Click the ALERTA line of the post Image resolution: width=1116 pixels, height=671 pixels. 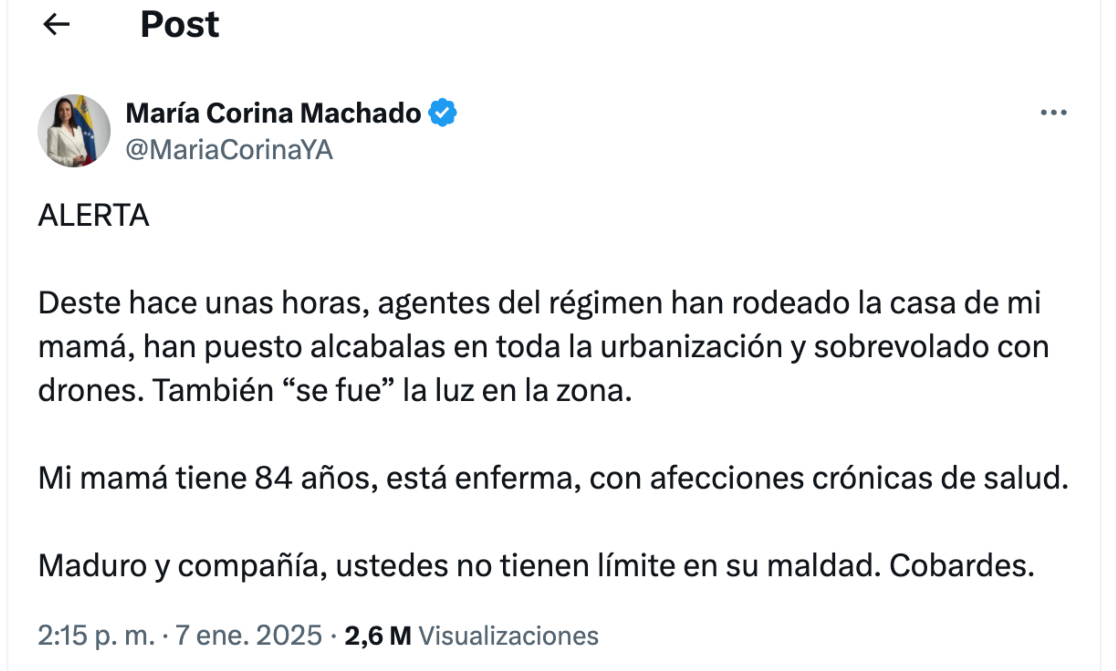tap(94, 216)
